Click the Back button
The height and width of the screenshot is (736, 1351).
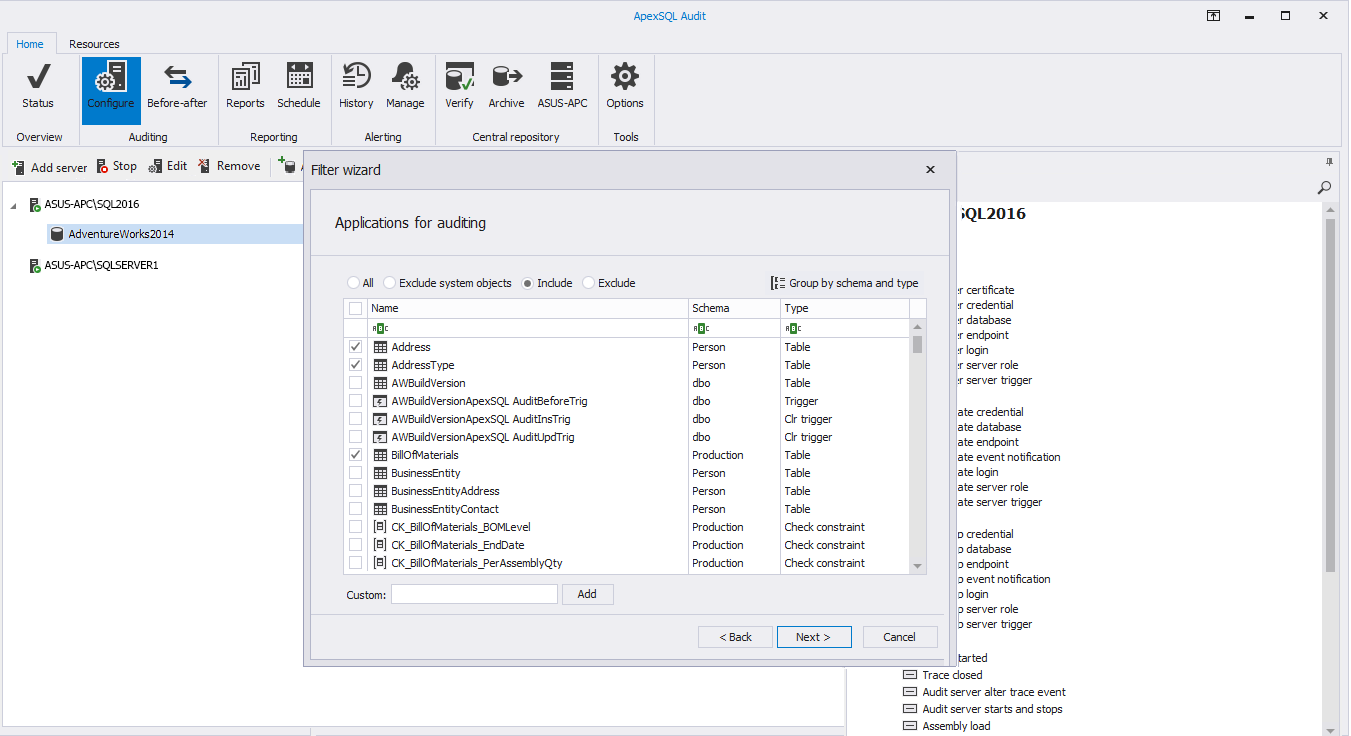735,637
